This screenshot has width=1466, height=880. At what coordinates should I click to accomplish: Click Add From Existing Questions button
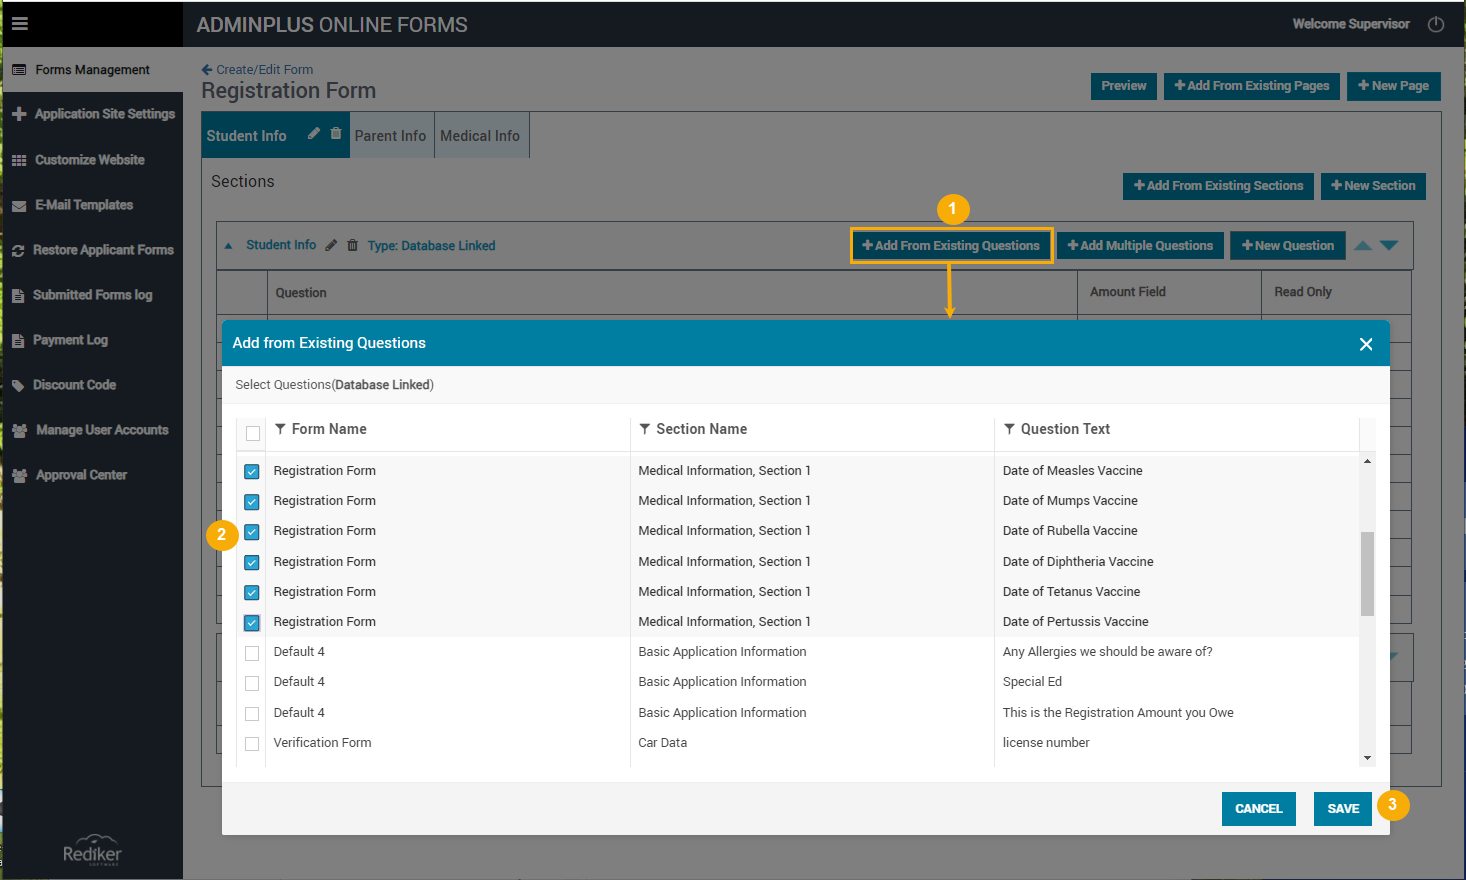point(951,246)
